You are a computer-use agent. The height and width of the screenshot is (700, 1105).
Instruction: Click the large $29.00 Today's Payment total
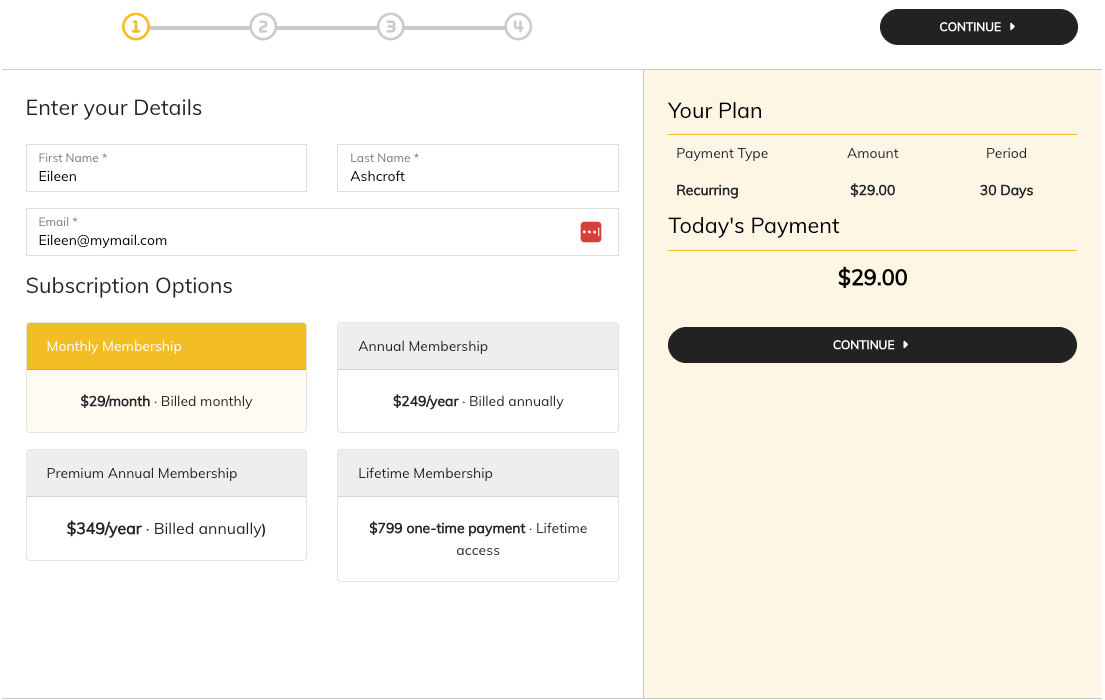pos(872,277)
